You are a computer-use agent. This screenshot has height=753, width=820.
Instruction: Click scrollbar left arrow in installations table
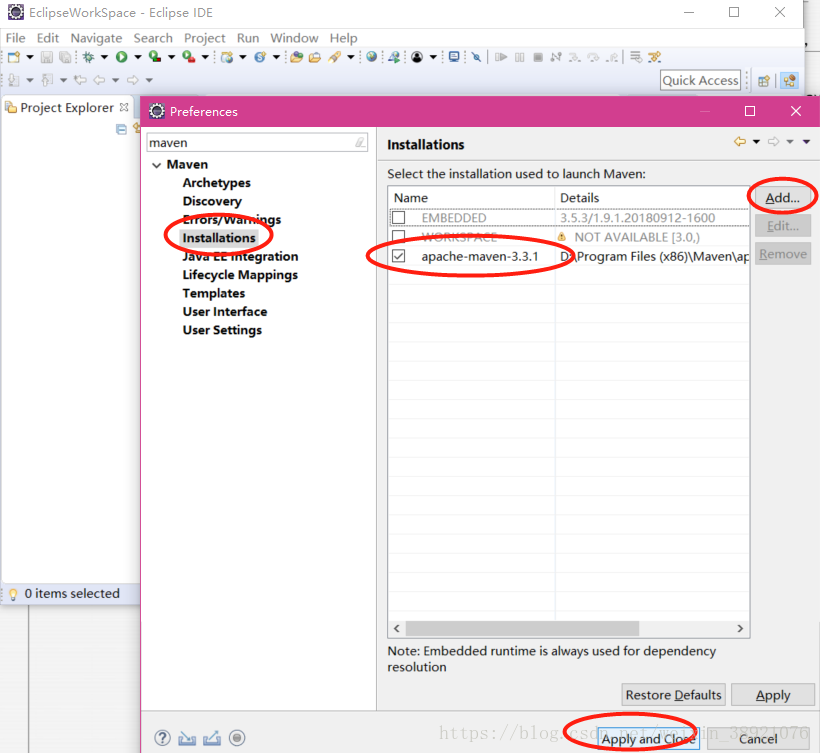point(396,628)
